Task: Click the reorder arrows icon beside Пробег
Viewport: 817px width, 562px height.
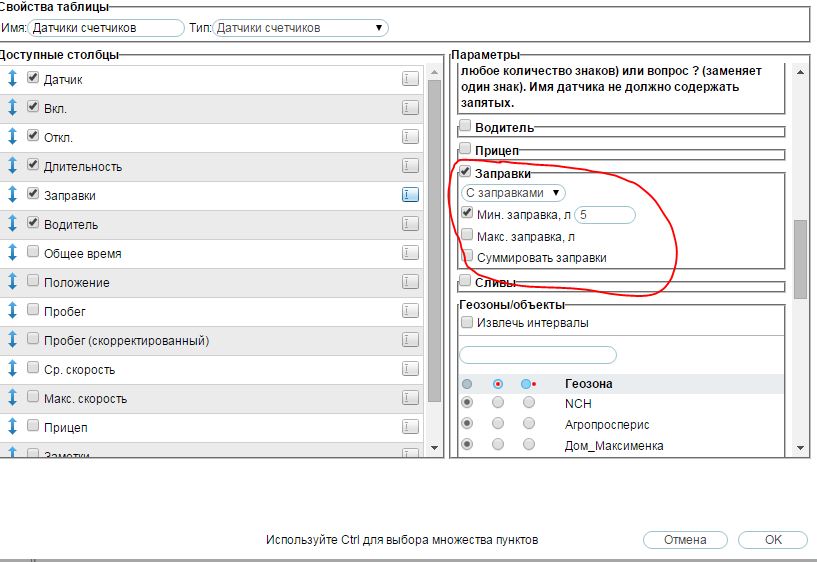Action: pos(12,311)
